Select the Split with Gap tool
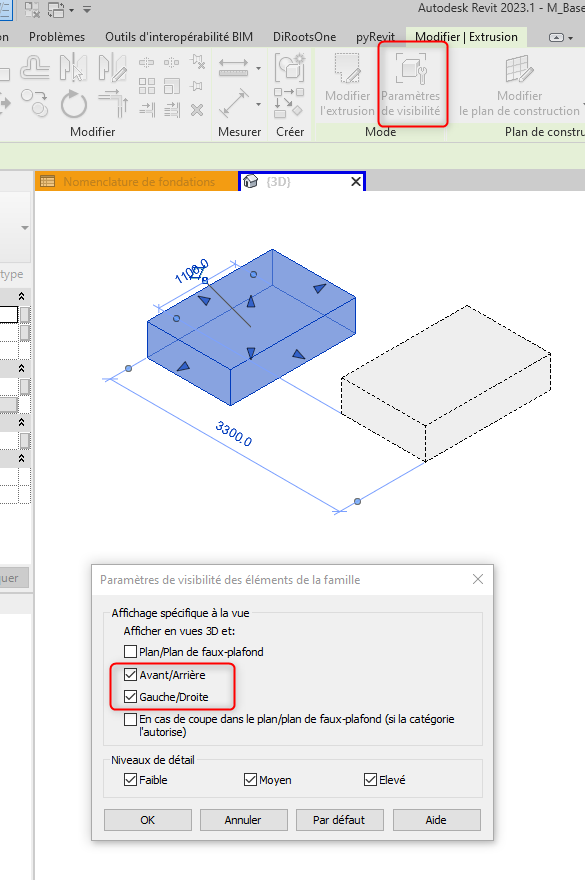Viewport: 585px width, 880px height. tap(172, 62)
